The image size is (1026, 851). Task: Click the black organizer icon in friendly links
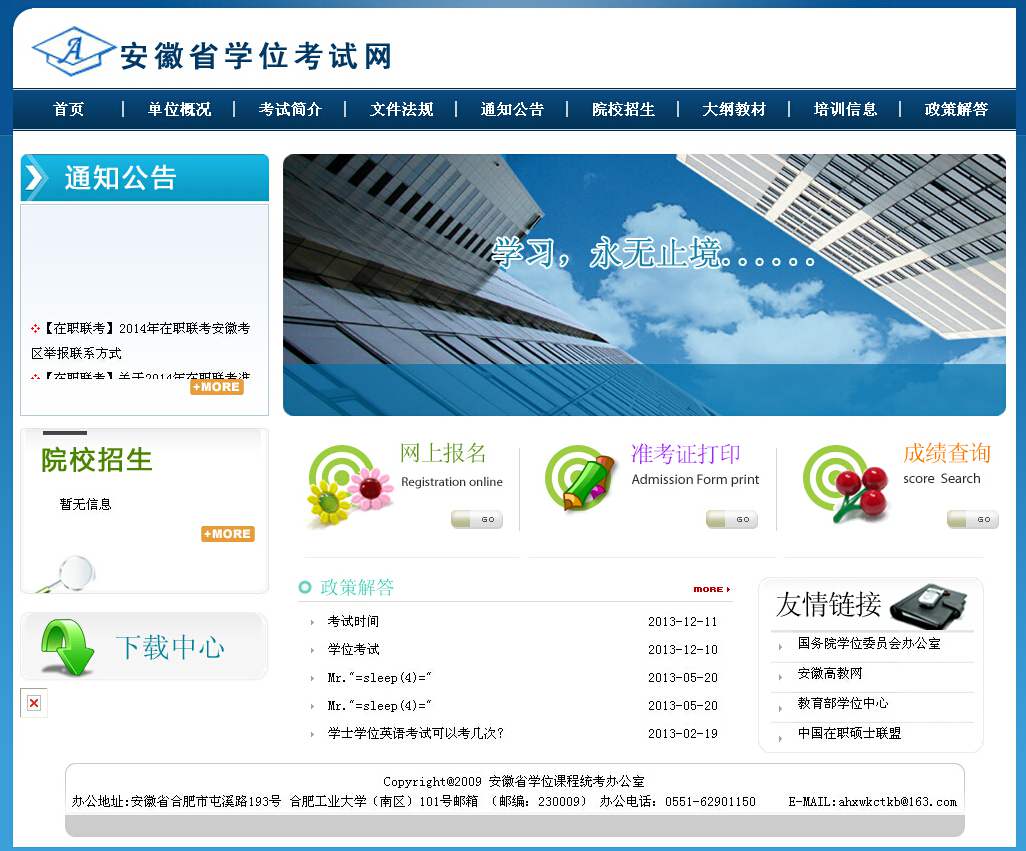click(x=928, y=603)
